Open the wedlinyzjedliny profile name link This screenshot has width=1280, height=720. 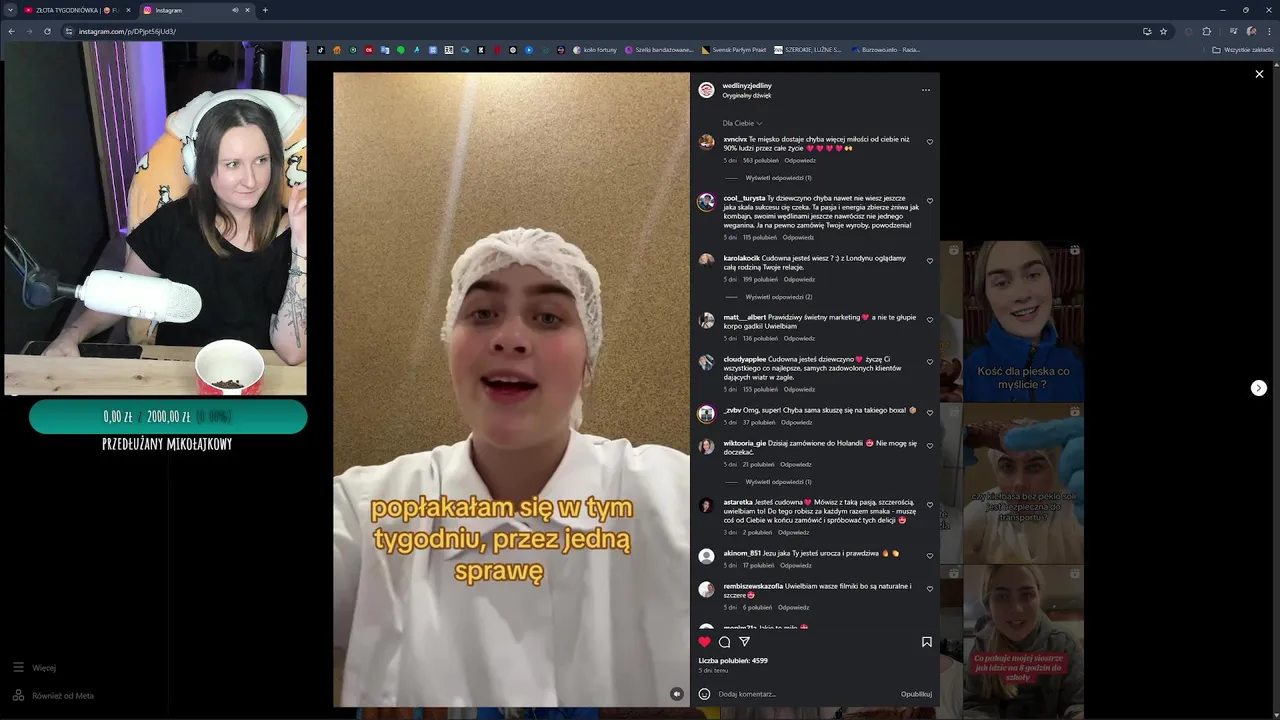click(747, 86)
